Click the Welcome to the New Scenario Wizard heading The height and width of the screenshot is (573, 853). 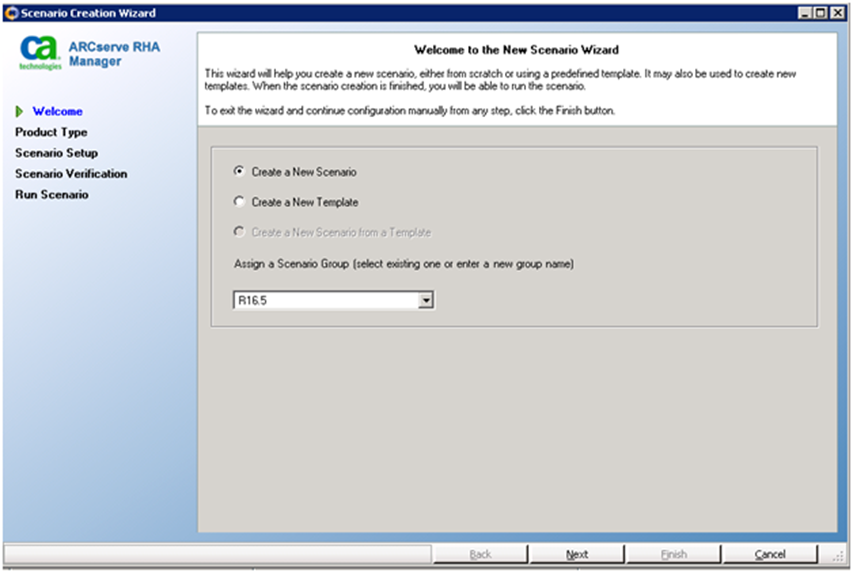(516, 50)
